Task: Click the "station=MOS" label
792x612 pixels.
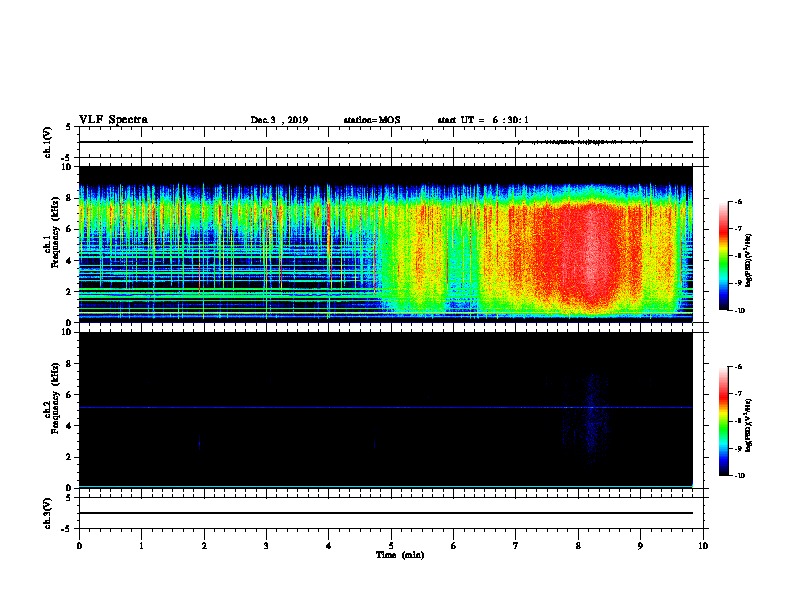Action: tap(372, 120)
